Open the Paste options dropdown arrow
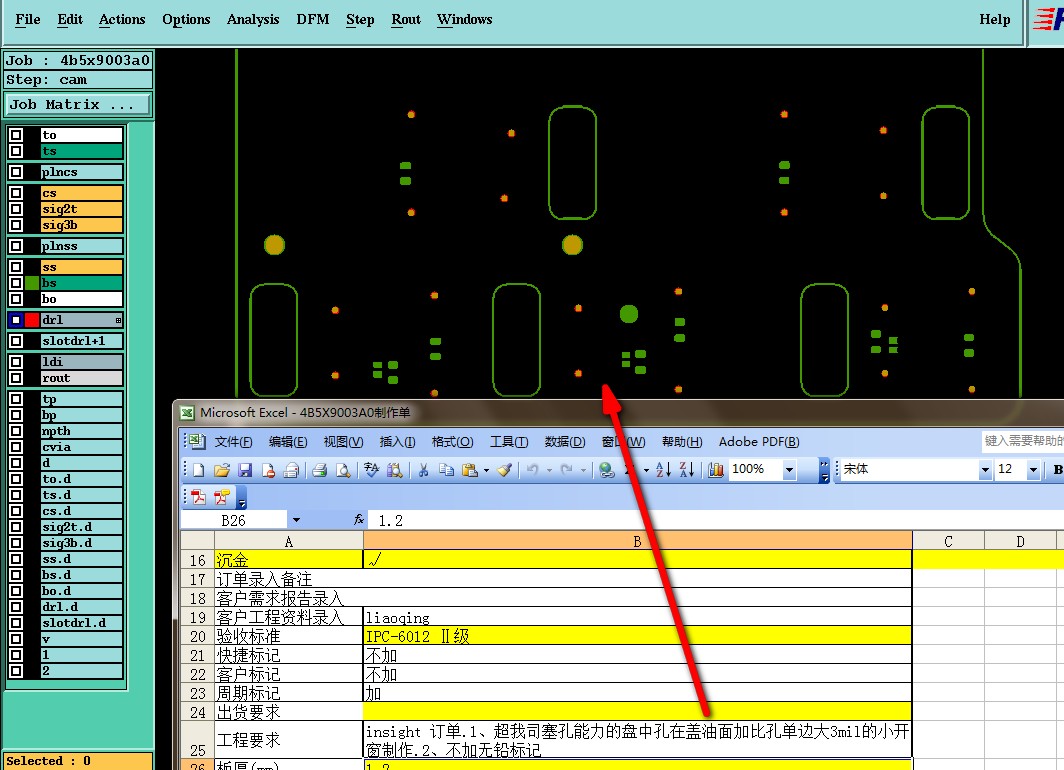Viewport: 1064px width, 770px height. (x=486, y=469)
